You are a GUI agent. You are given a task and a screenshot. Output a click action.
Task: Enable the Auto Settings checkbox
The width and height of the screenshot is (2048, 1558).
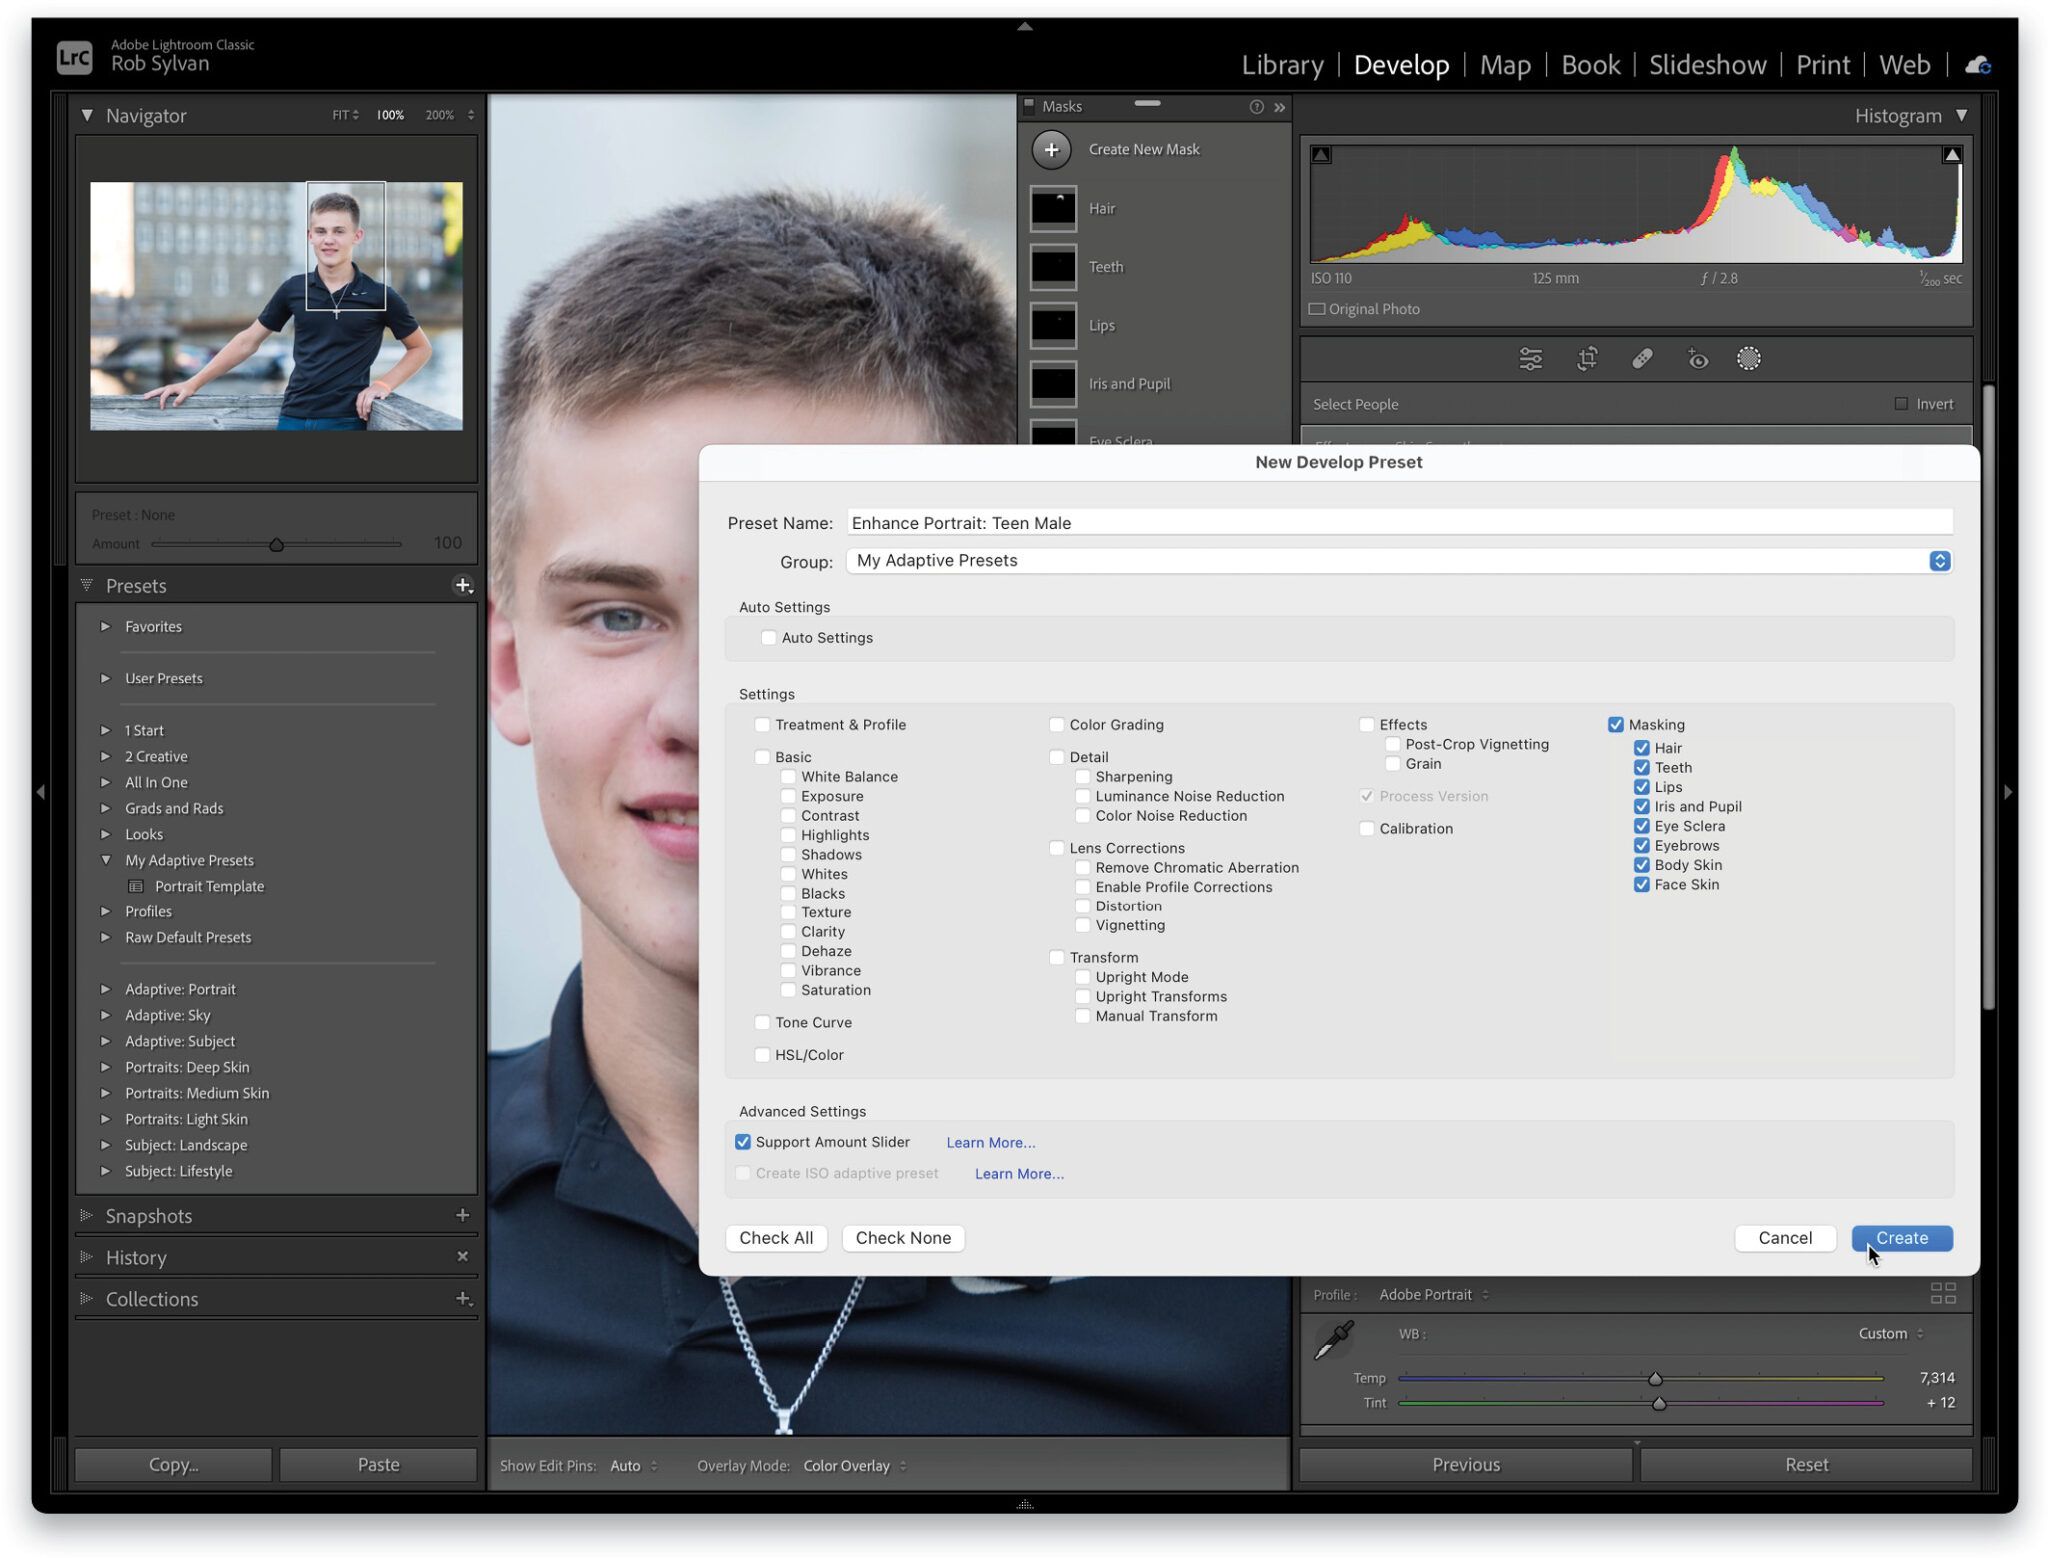[768, 637]
